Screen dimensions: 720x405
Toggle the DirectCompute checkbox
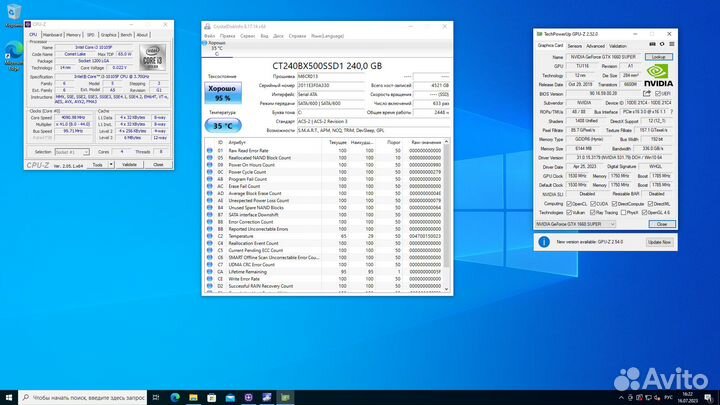614,204
